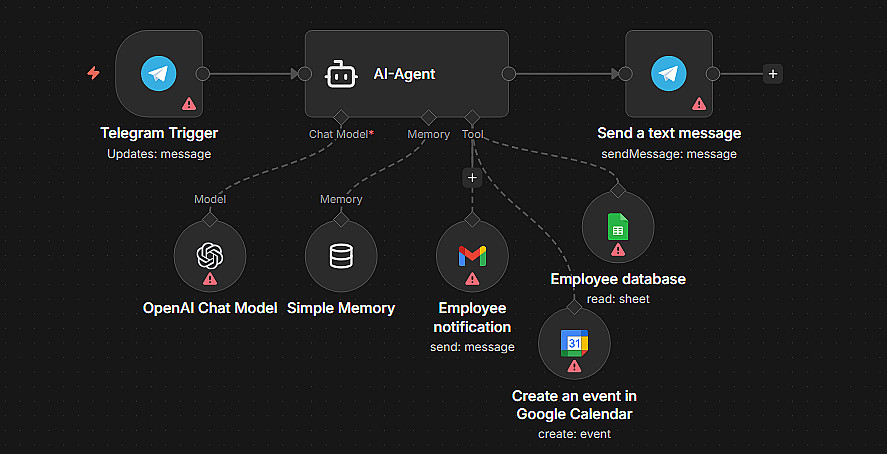Image resolution: width=887 pixels, height=454 pixels.
Task: Click AI-Agent output connector
Action: [x=509, y=74]
